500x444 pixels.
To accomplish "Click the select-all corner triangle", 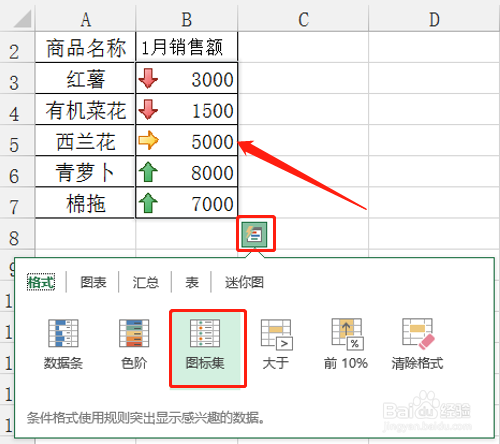I will click(x=21, y=19).
